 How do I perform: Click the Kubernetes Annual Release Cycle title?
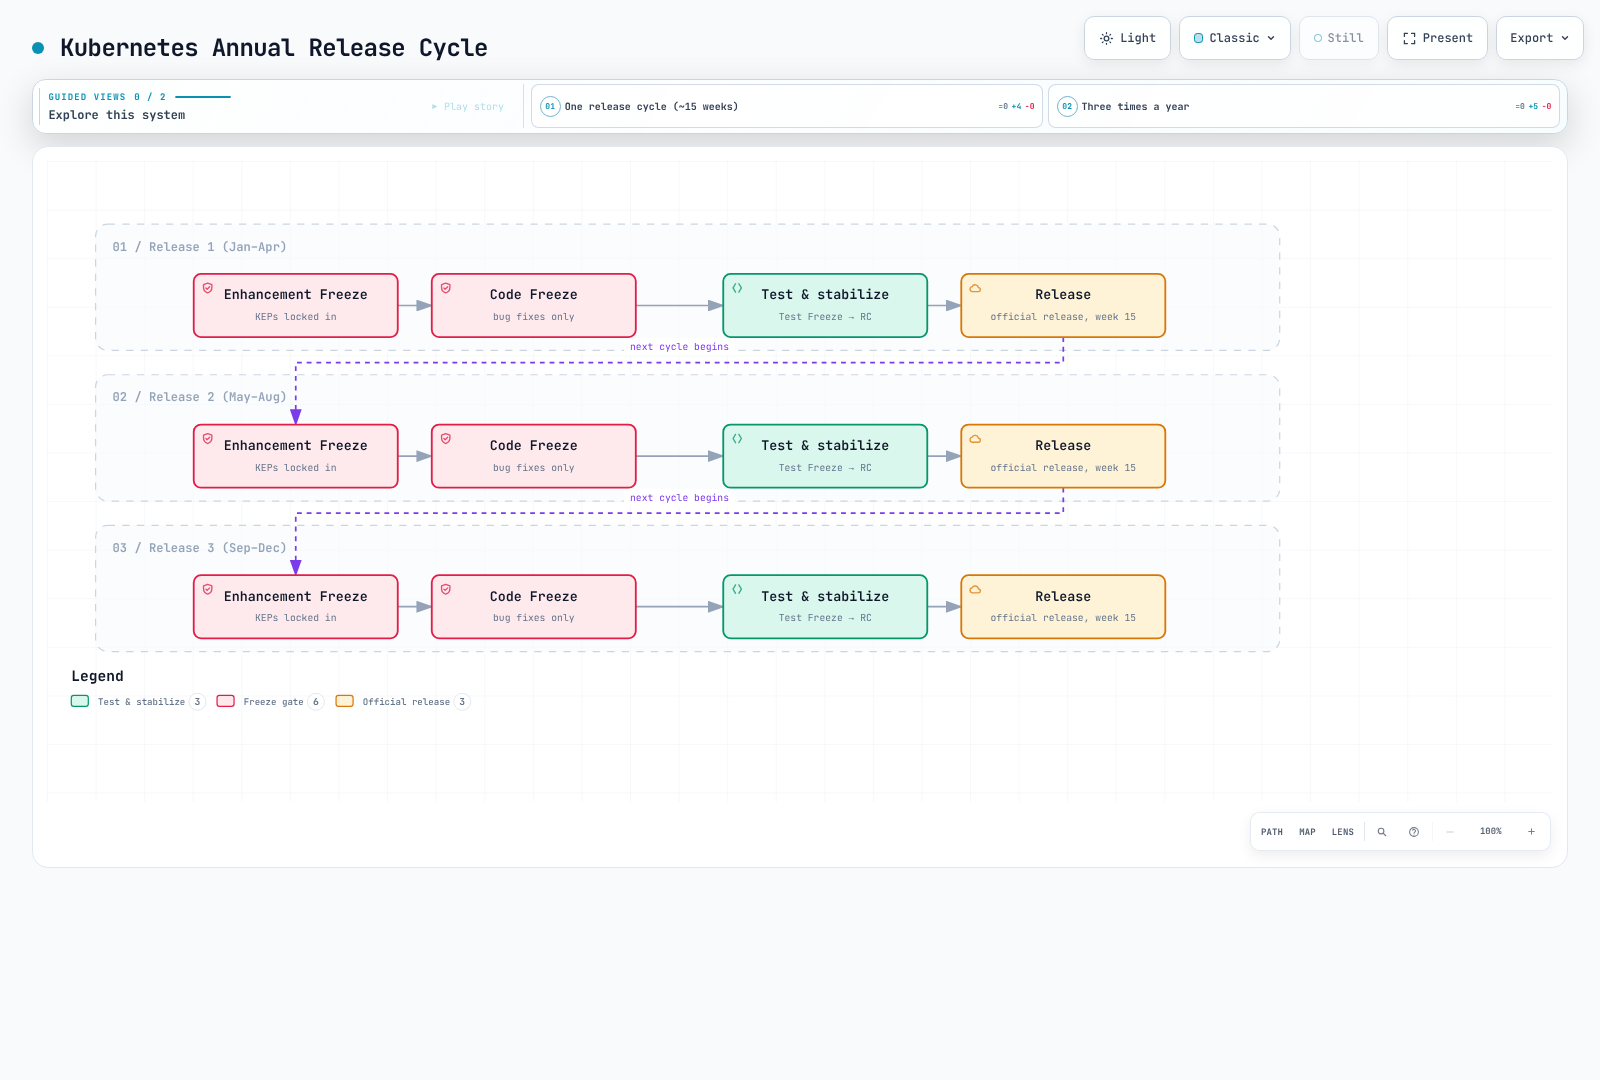pos(274,48)
